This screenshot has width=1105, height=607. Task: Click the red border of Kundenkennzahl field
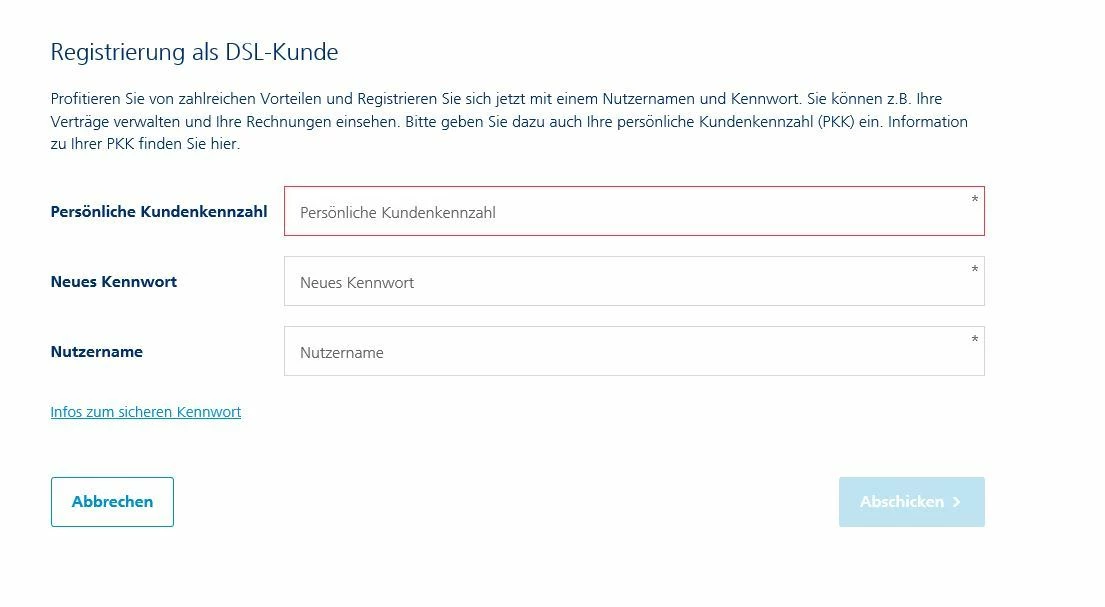(634, 187)
